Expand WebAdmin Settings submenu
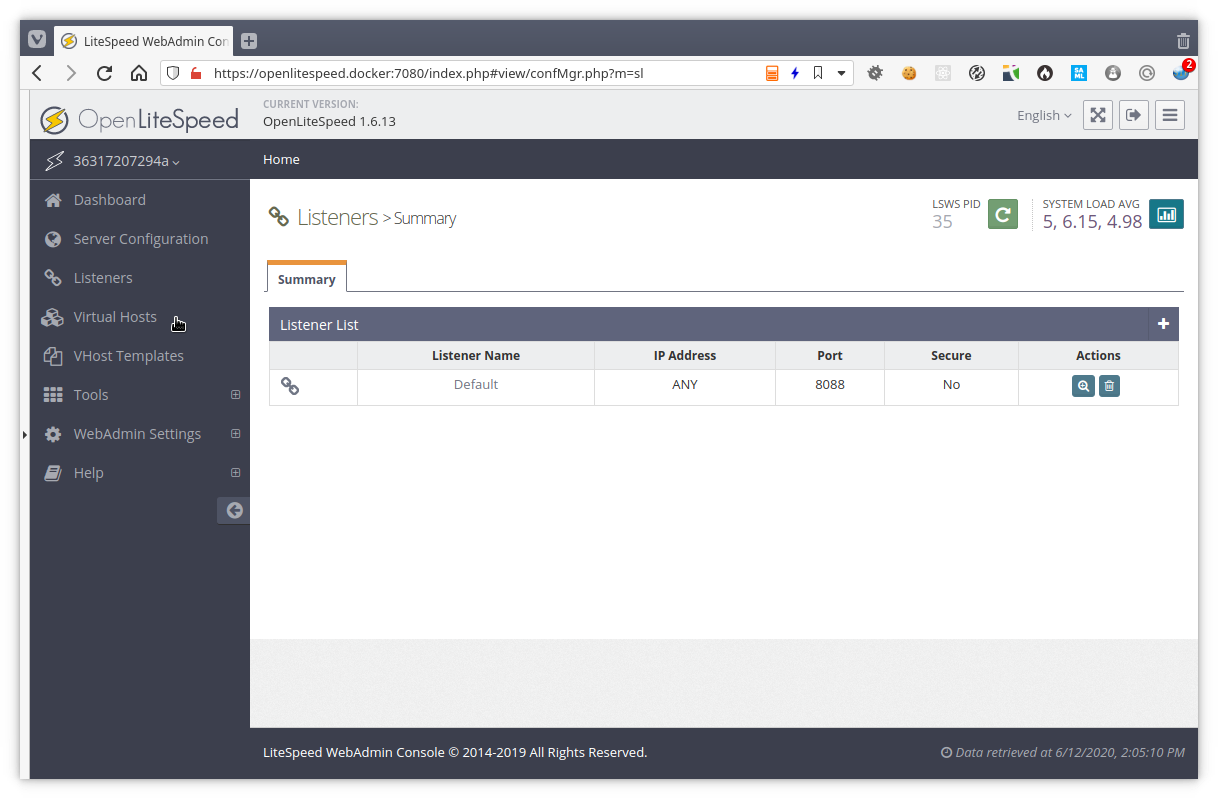 click(236, 434)
